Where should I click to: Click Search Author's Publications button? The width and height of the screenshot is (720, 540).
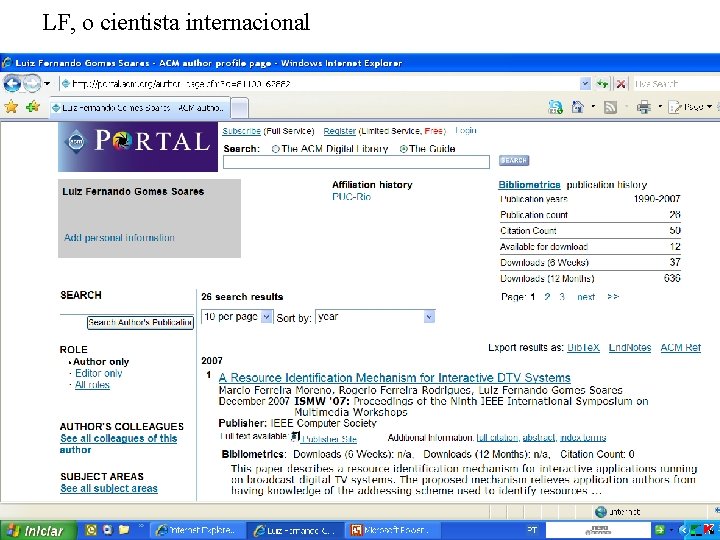pyautogui.click(x=141, y=323)
